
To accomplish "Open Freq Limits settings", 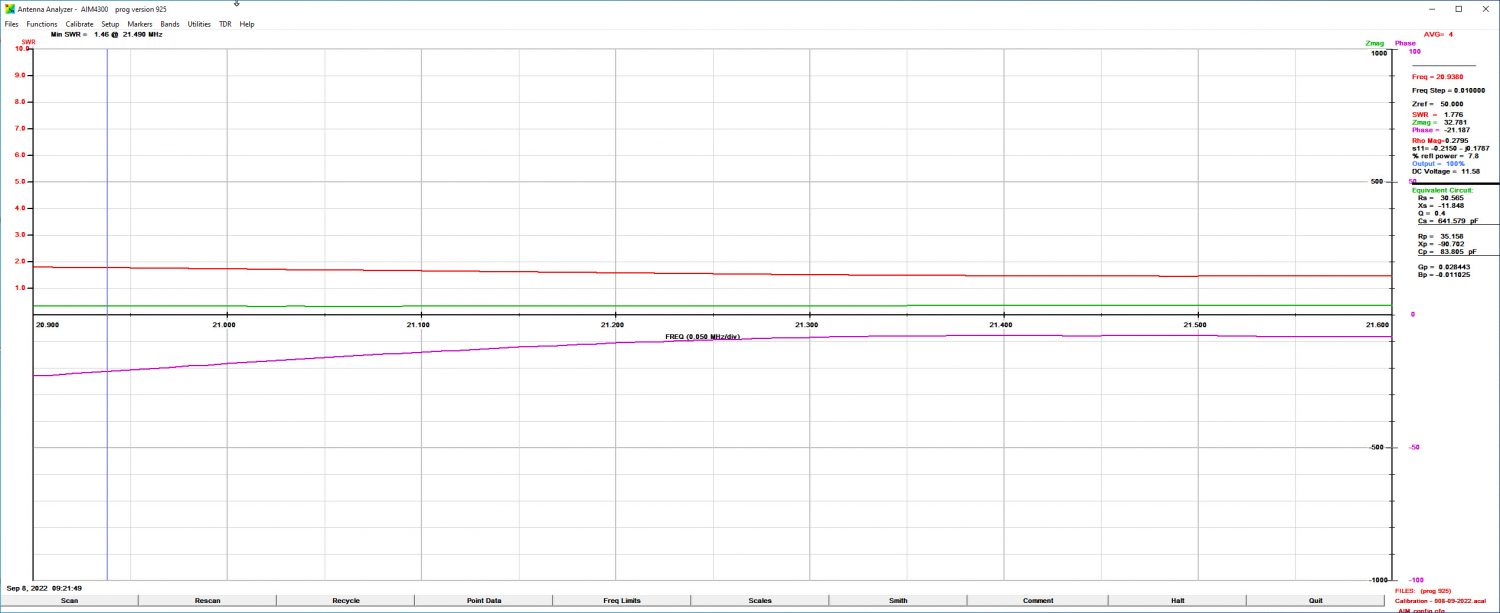I will [x=621, y=600].
